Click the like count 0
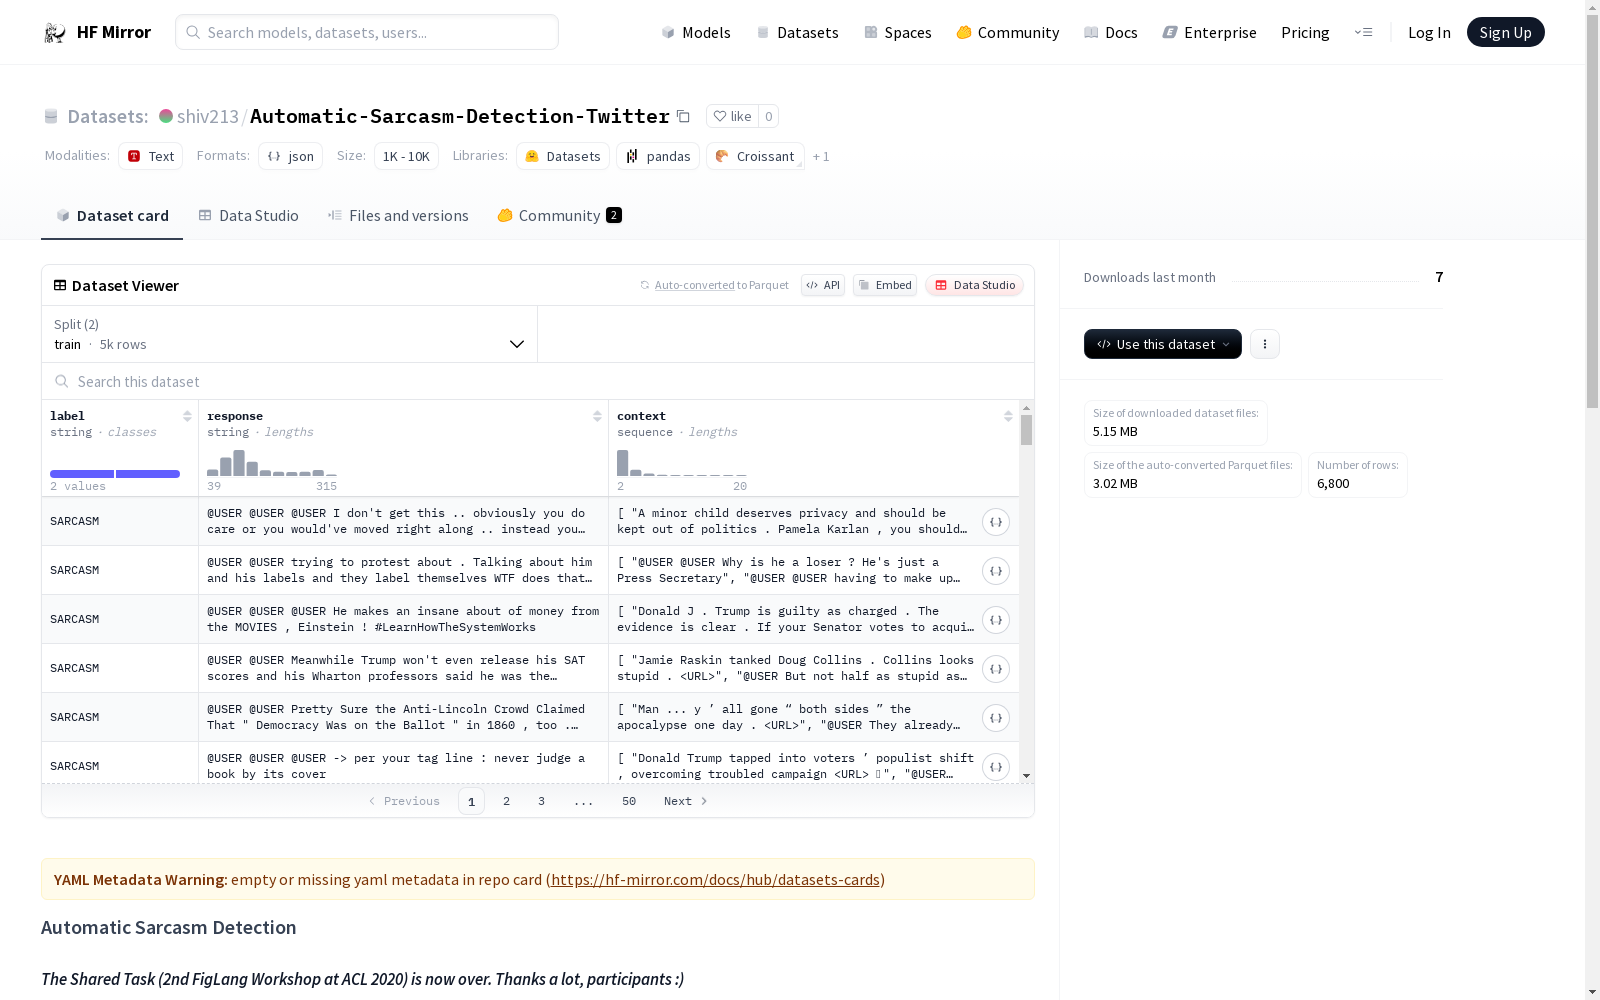 pyautogui.click(x=768, y=116)
